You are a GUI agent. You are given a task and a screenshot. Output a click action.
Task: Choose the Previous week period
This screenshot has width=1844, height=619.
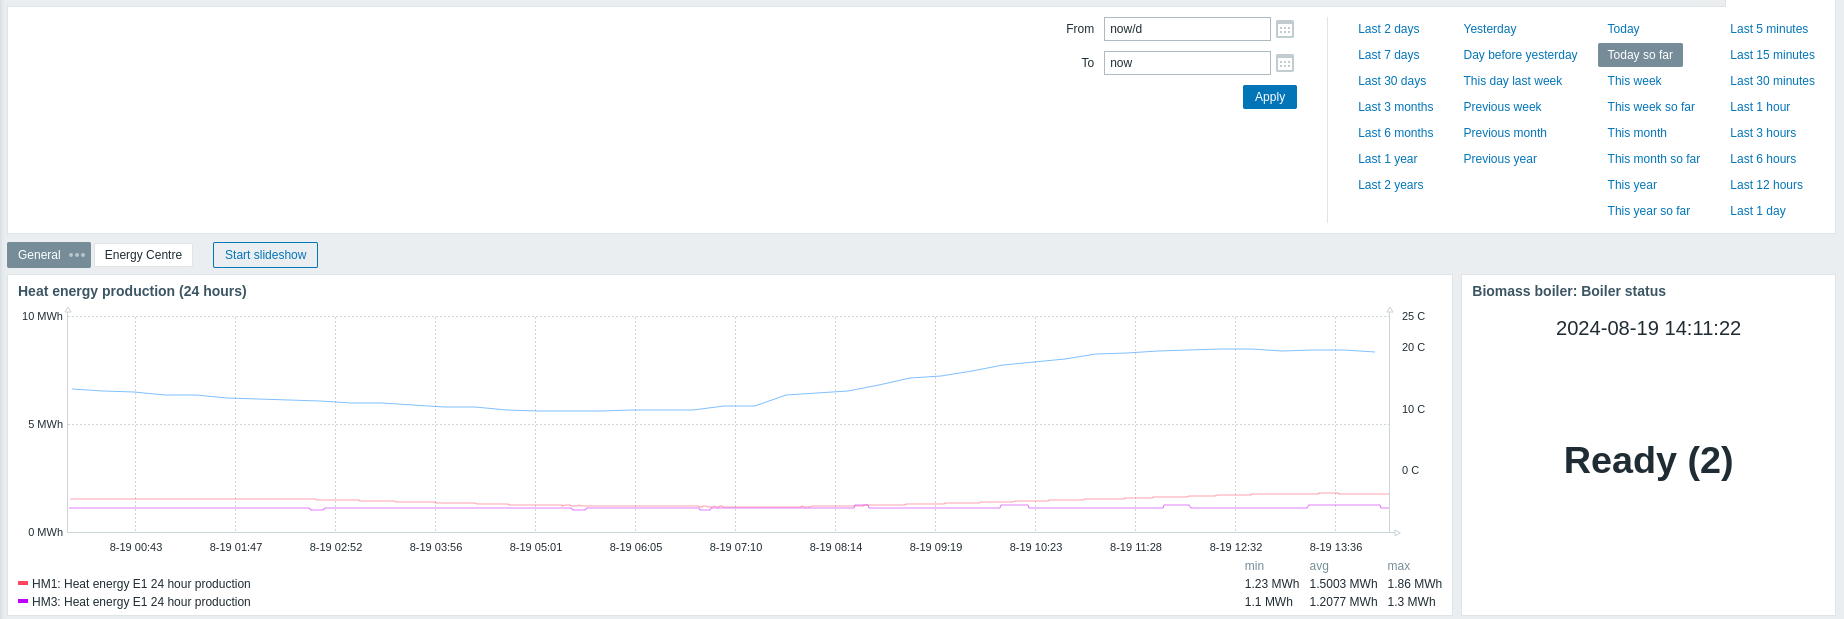1502,107
